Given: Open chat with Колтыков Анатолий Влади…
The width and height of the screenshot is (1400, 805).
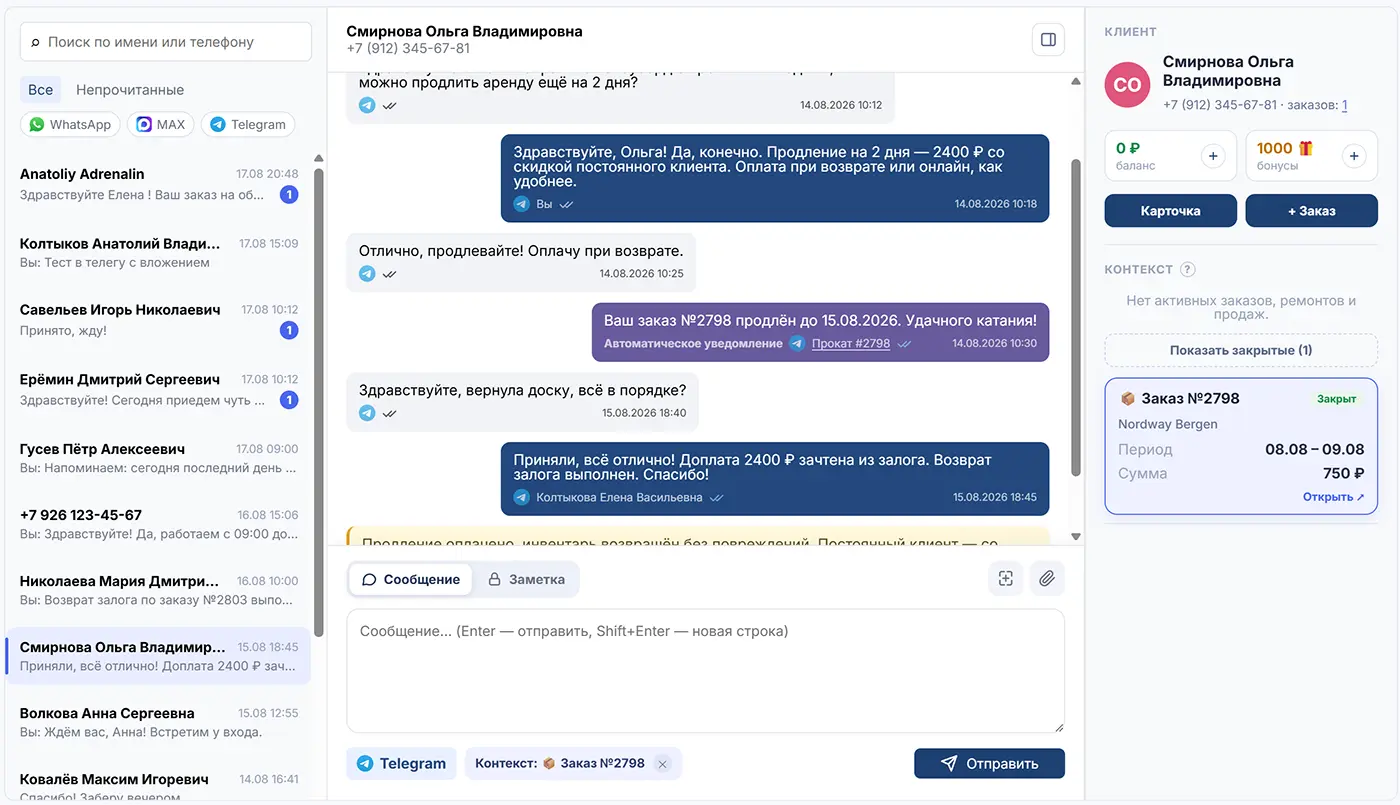Looking at the screenshot, I should tap(159, 253).
